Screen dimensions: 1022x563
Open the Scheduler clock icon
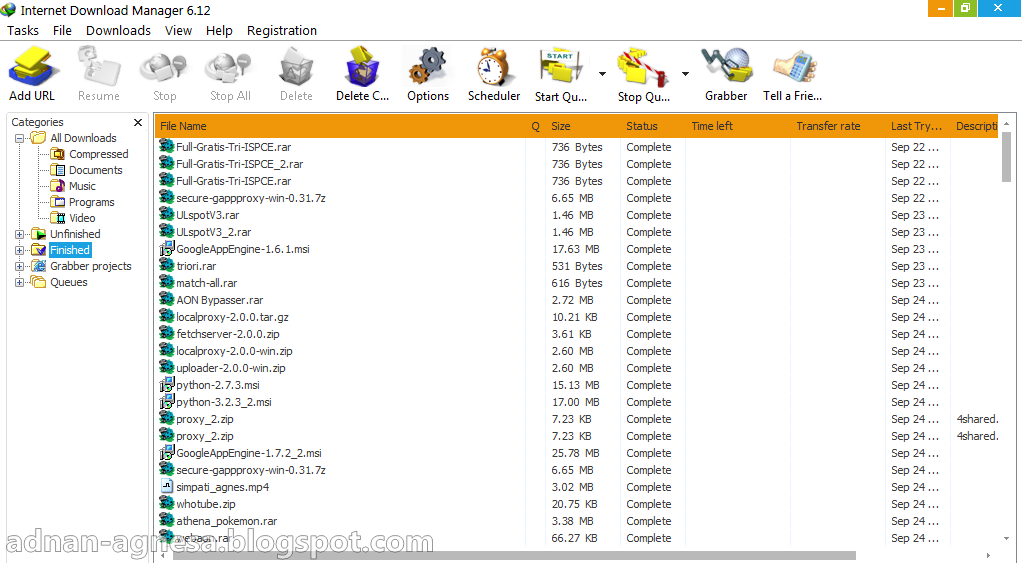[493, 66]
